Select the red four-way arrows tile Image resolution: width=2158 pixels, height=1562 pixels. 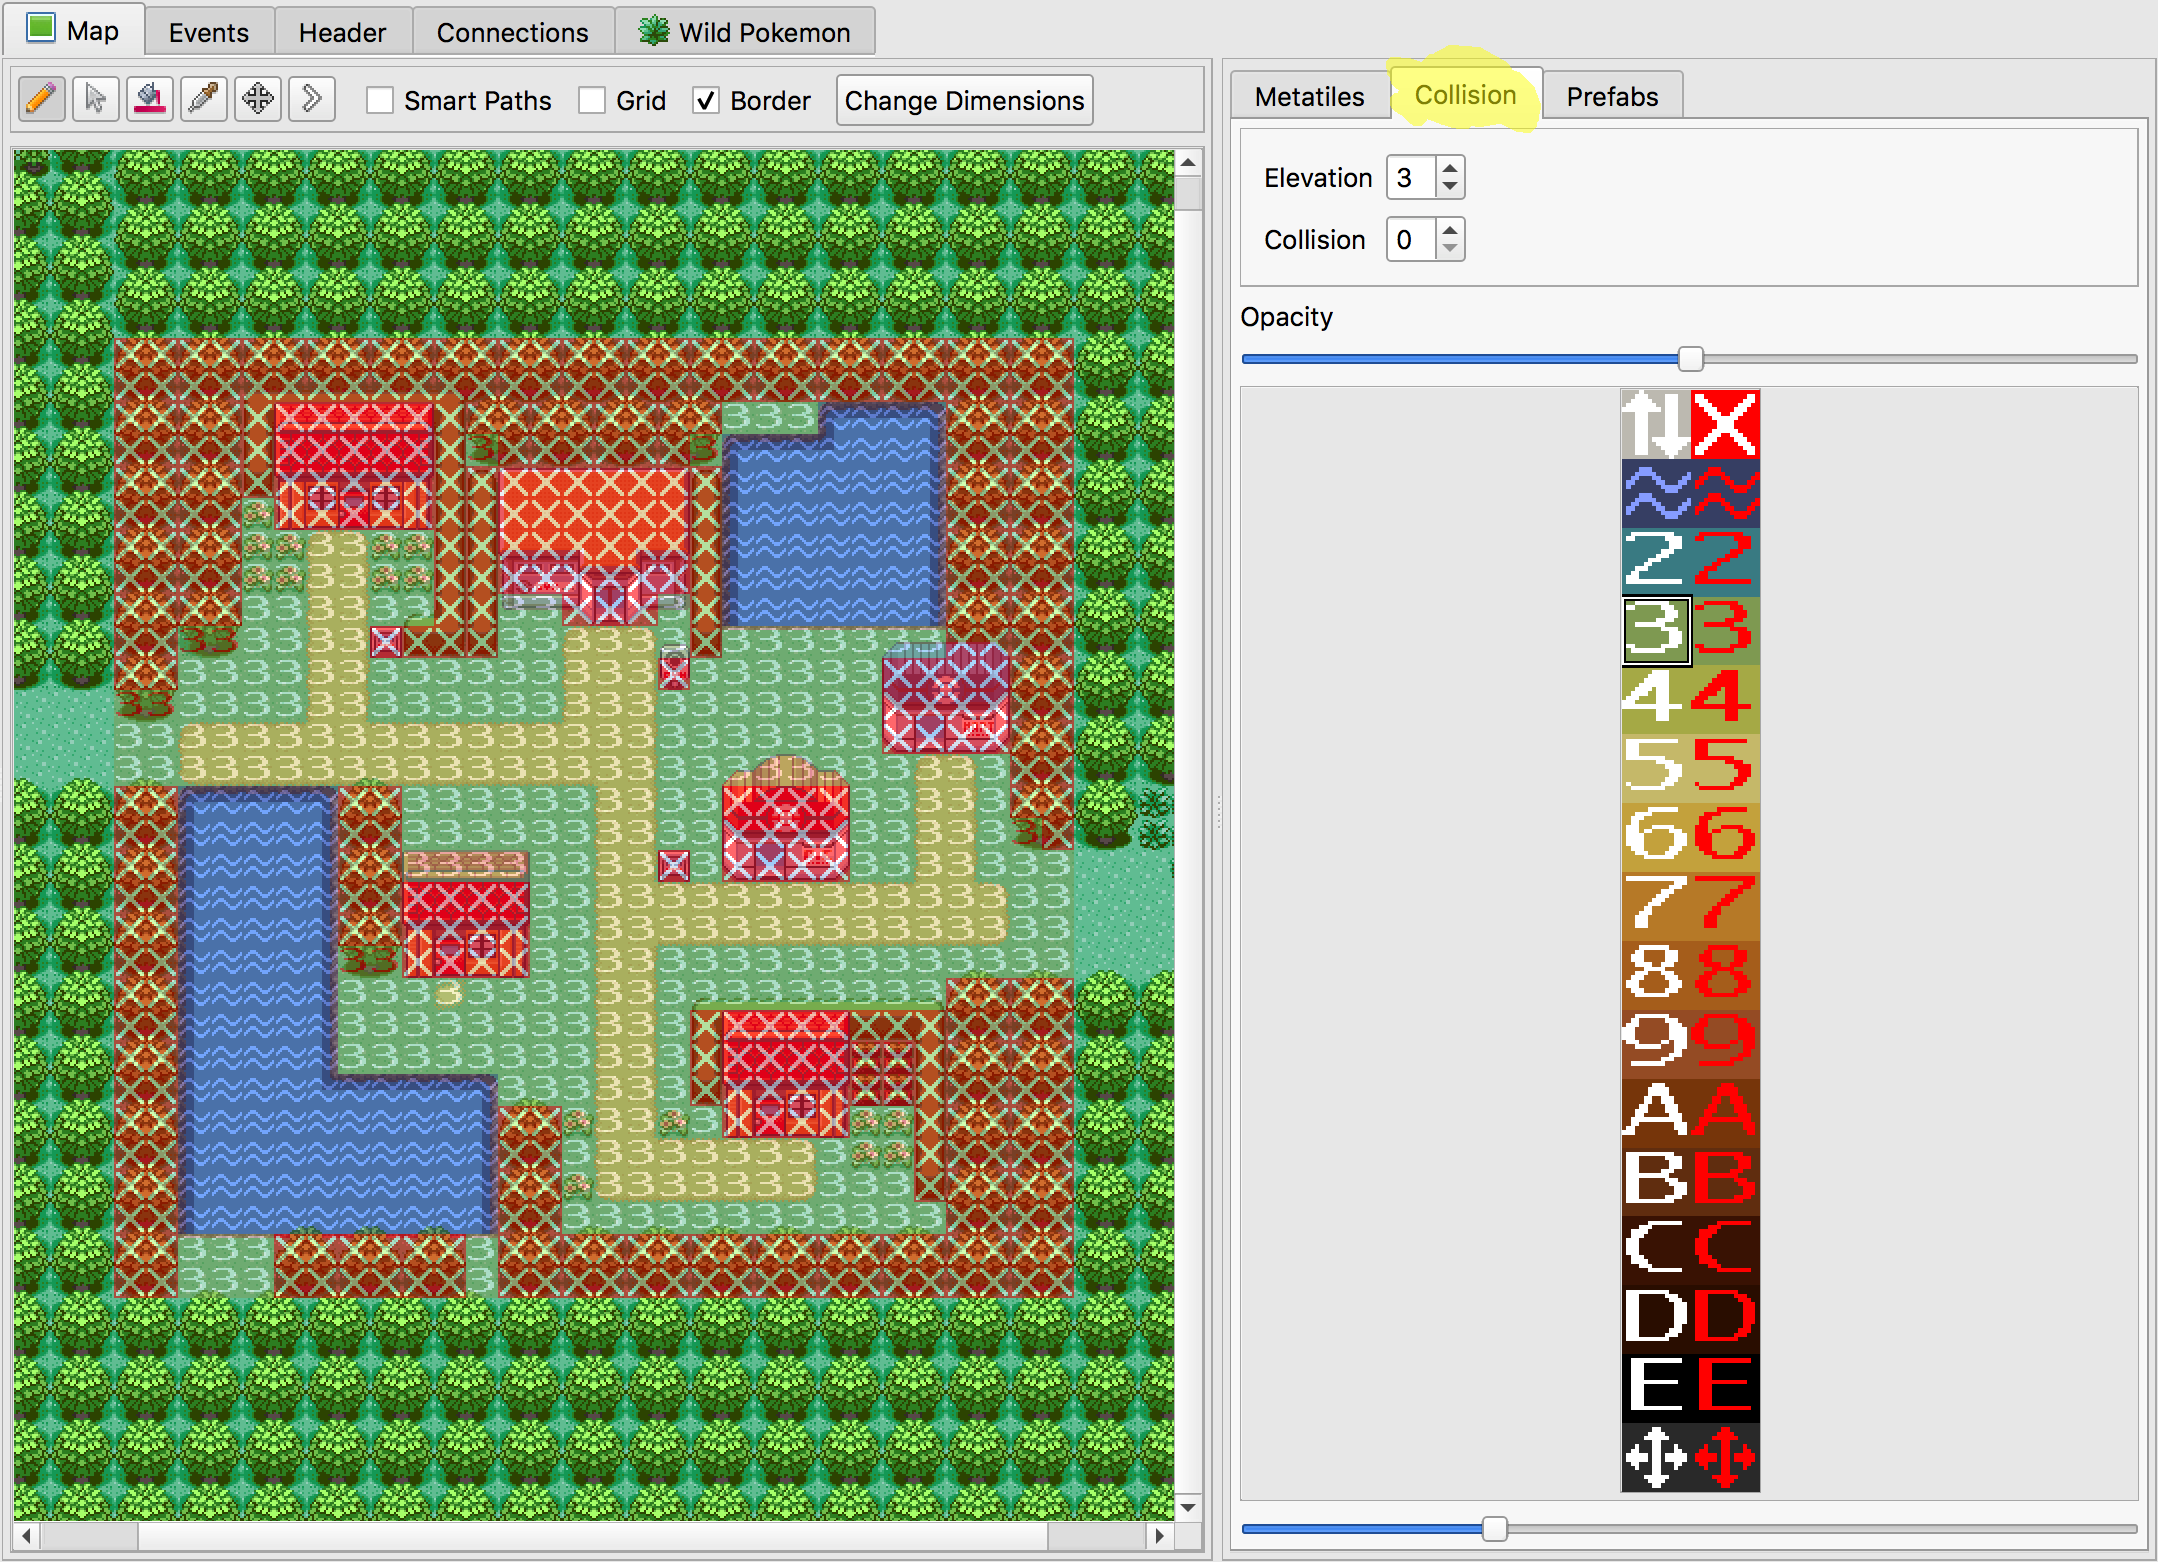point(1725,1458)
